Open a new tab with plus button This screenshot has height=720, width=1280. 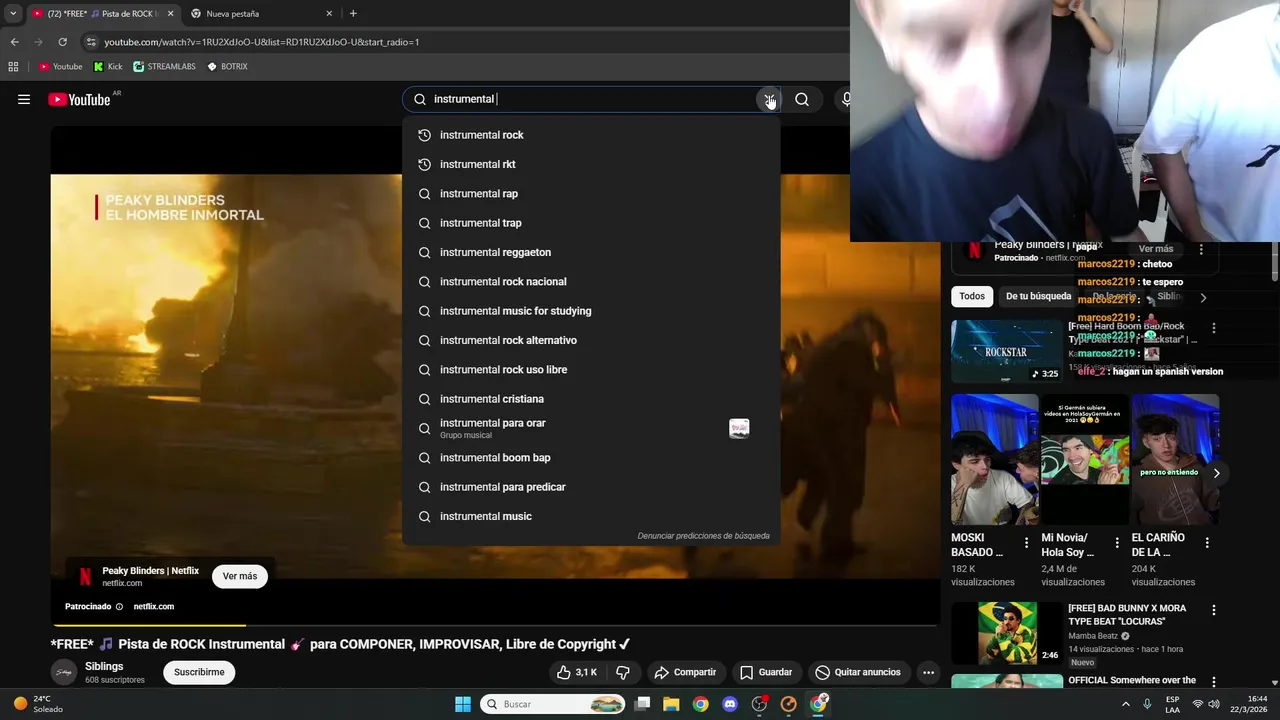[x=353, y=14]
